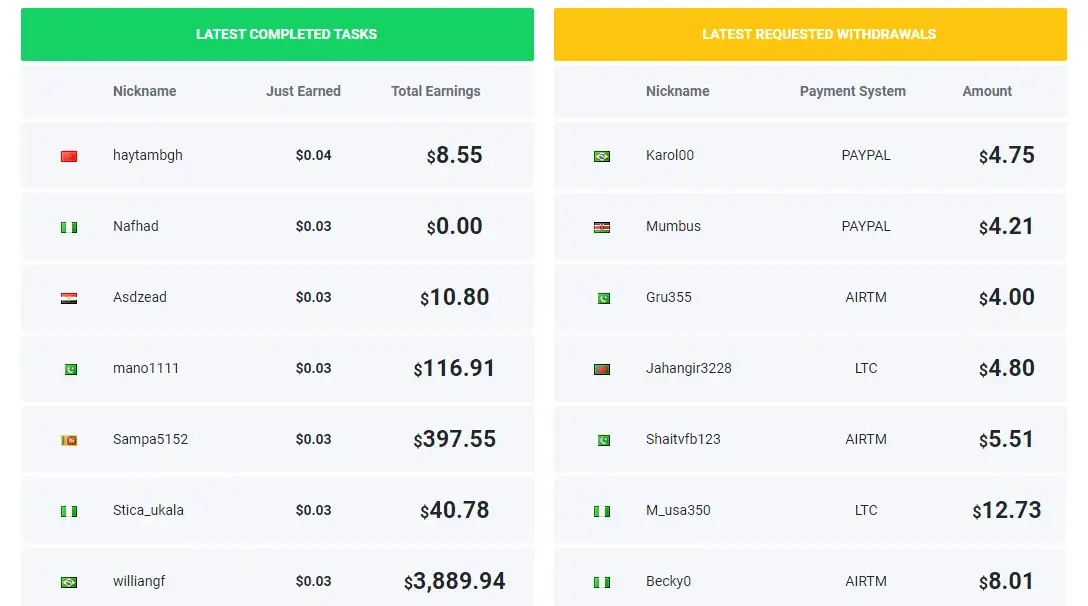Click the $4.21 withdrawal amount
Image resolution: width=1088 pixels, height=606 pixels.
pos(1006,226)
